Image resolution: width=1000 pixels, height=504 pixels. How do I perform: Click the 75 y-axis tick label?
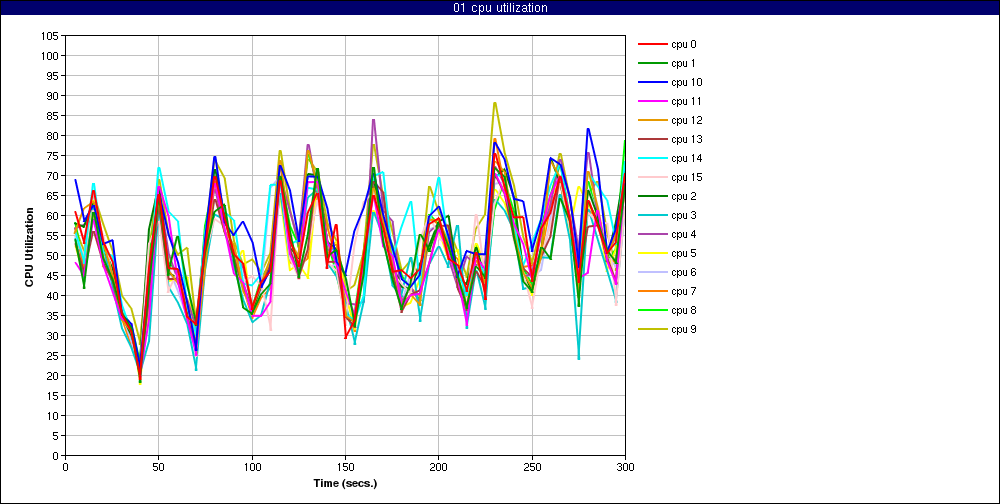tap(54, 156)
